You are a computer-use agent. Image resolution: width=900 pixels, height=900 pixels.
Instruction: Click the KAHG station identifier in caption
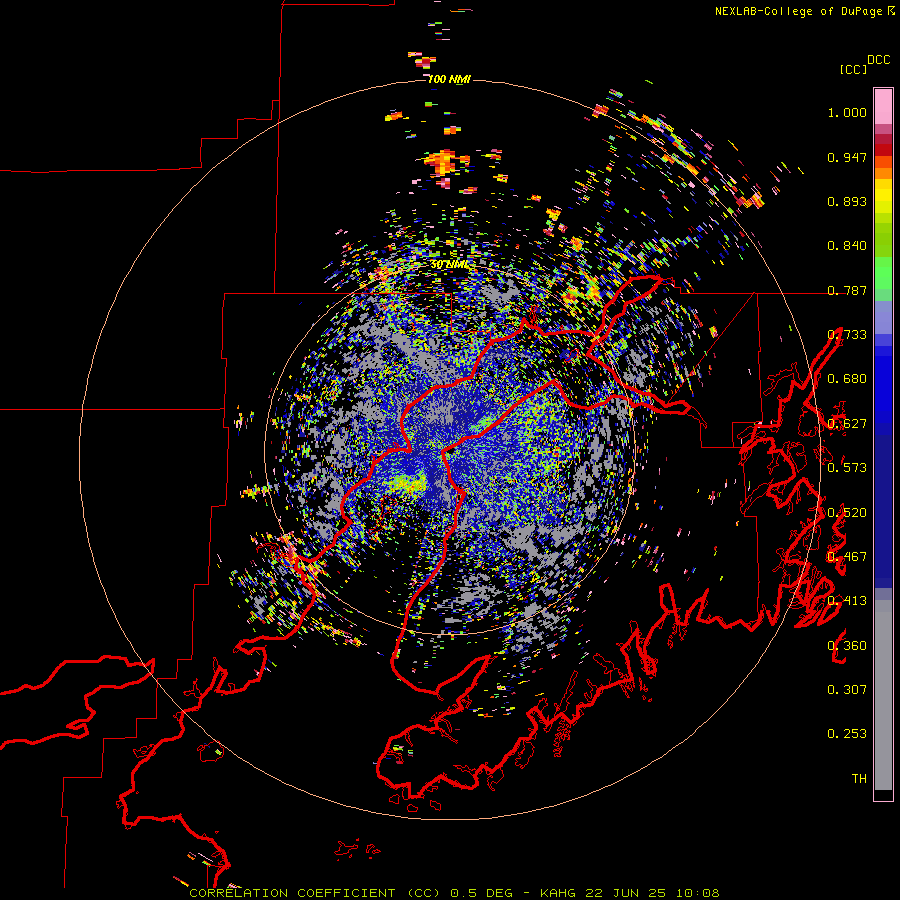click(557, 893)
